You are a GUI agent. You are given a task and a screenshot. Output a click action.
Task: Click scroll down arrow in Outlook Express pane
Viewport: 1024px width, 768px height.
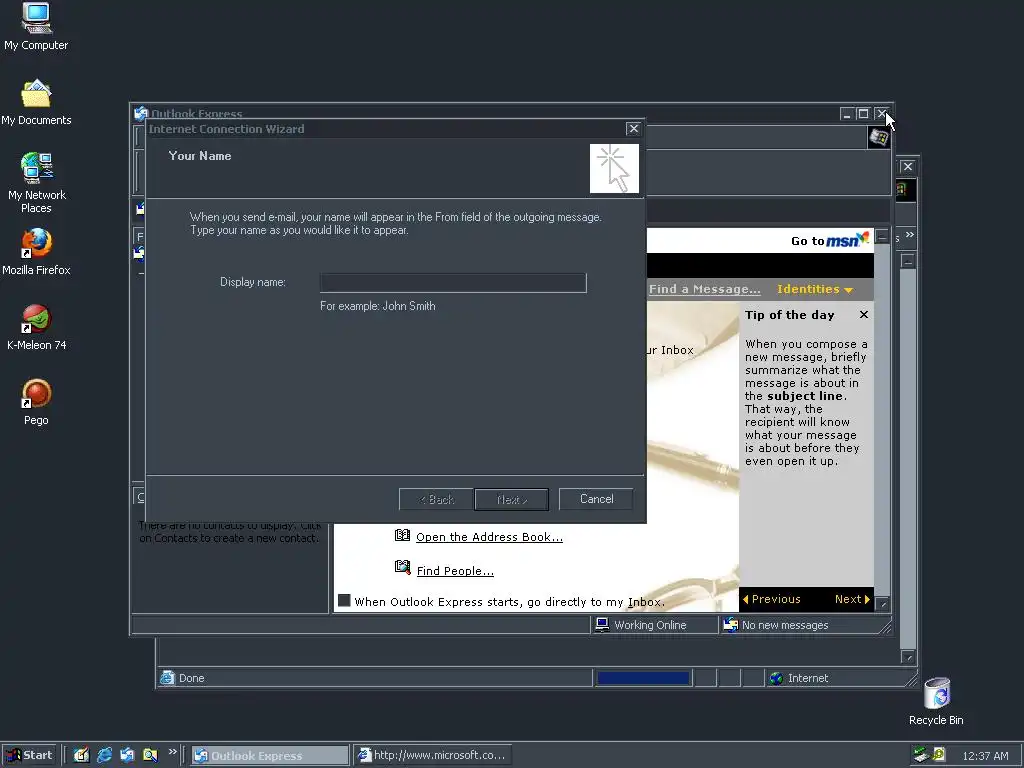click(x=882, y=604)
